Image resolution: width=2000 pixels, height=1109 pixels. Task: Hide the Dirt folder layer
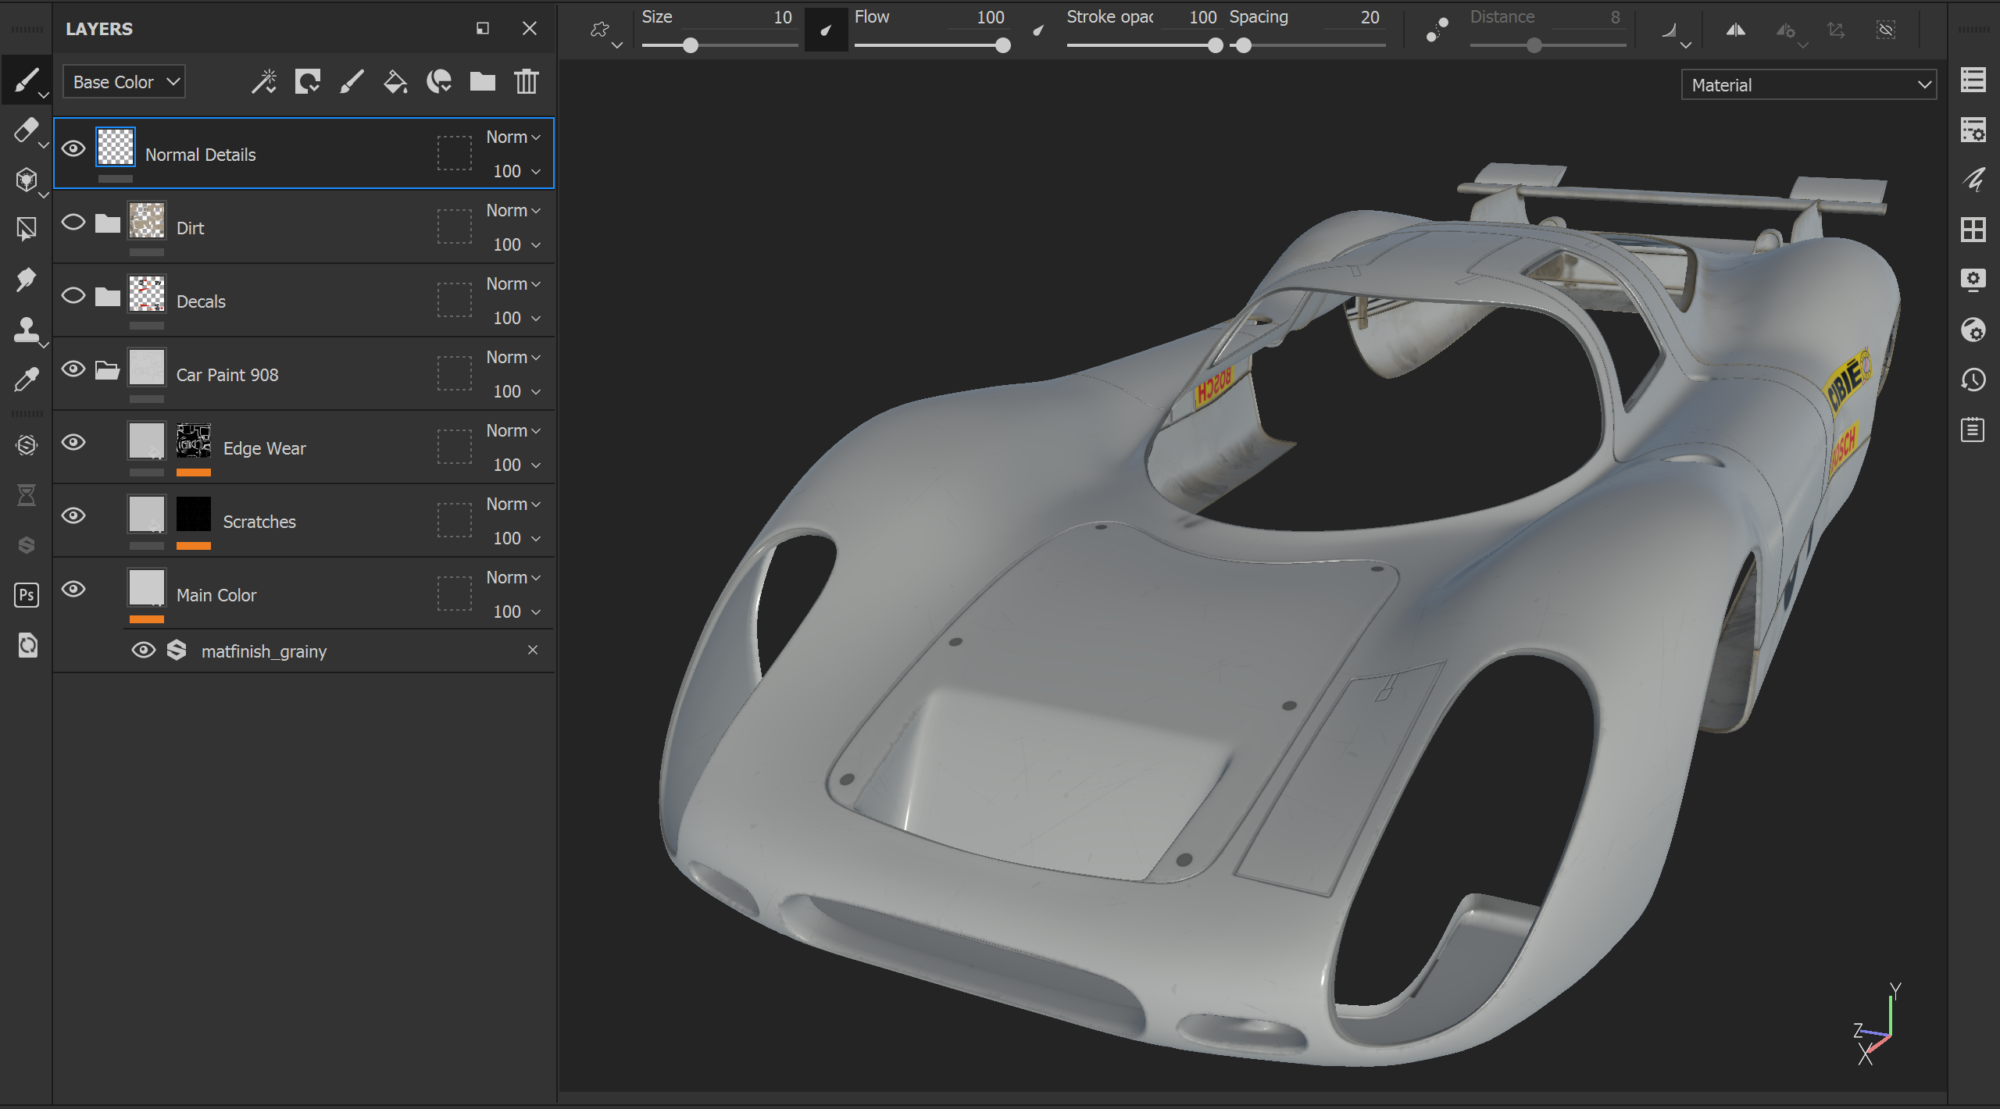73,222
